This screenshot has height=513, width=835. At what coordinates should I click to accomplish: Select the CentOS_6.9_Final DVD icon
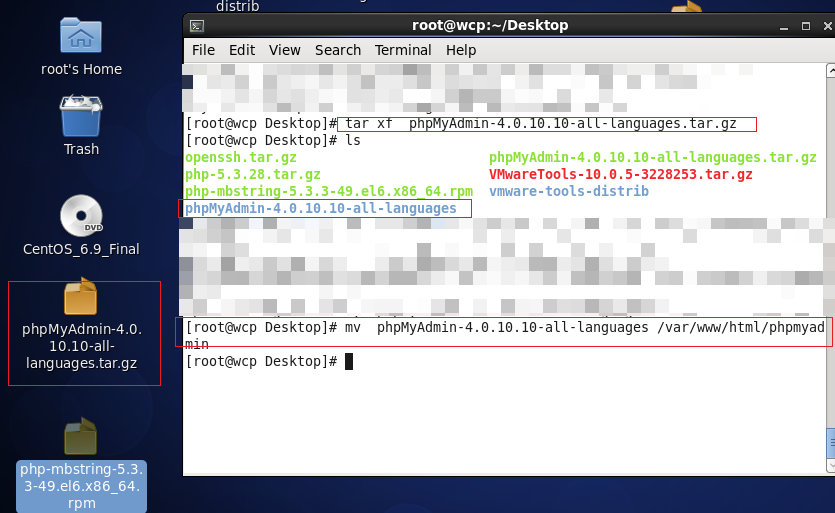coord(81,216)
